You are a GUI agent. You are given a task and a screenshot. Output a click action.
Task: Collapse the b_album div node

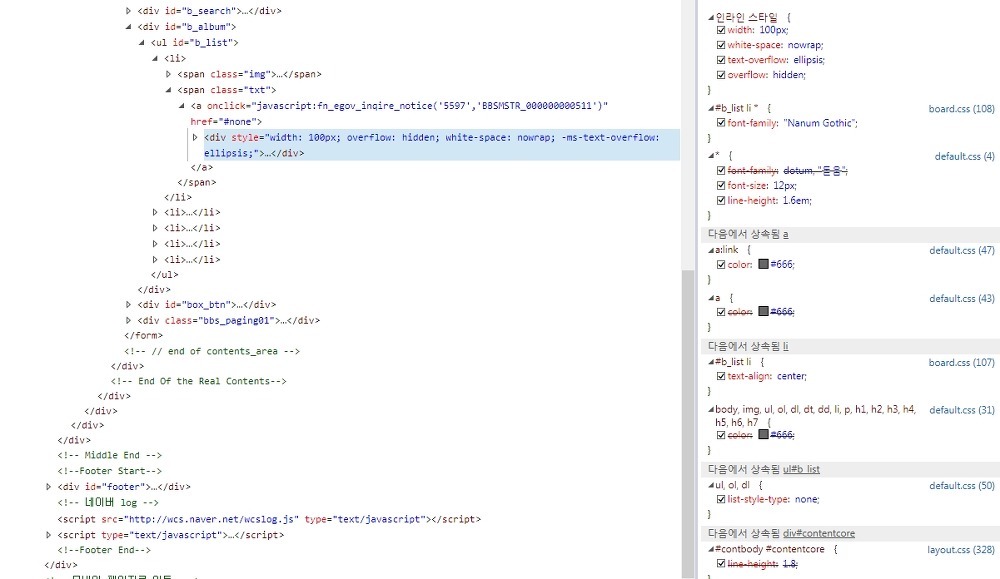click(x=128, y=27)
